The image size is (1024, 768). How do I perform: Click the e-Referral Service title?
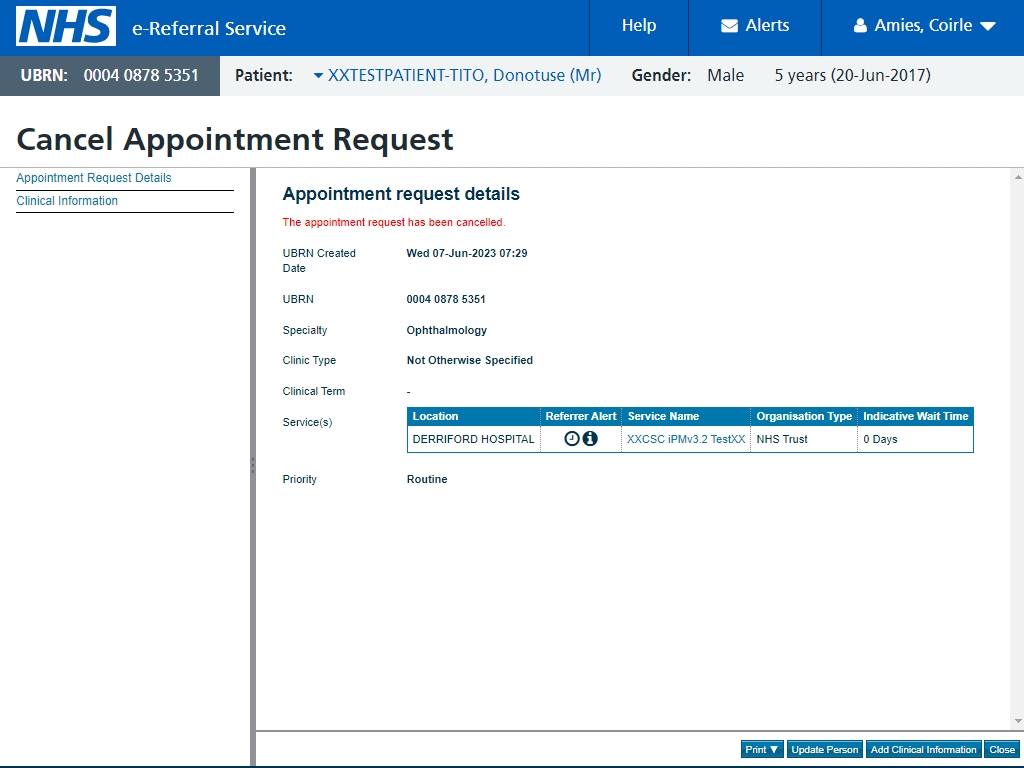coord(209,28)
